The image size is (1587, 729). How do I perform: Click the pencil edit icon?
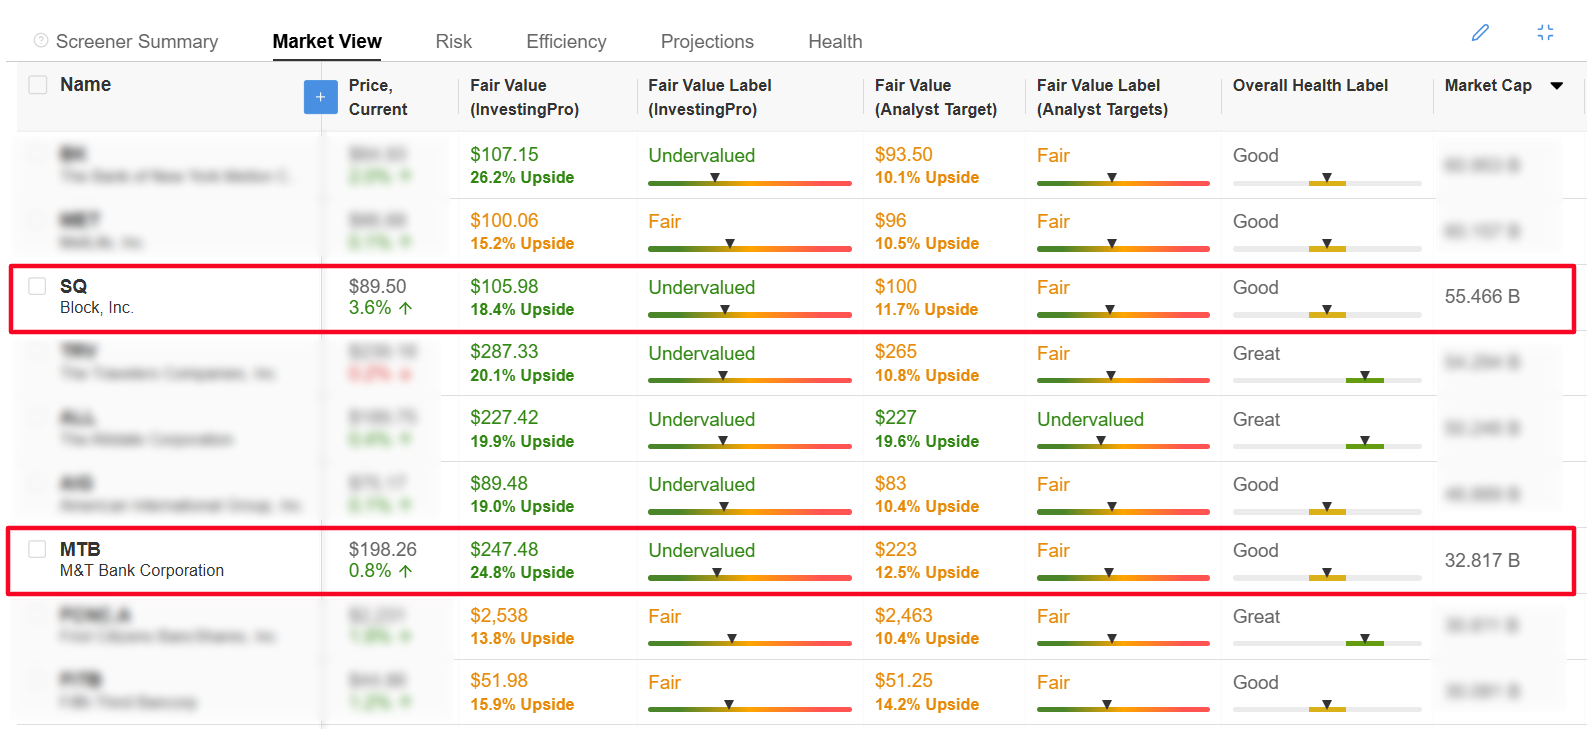[x=1480, y=33]
